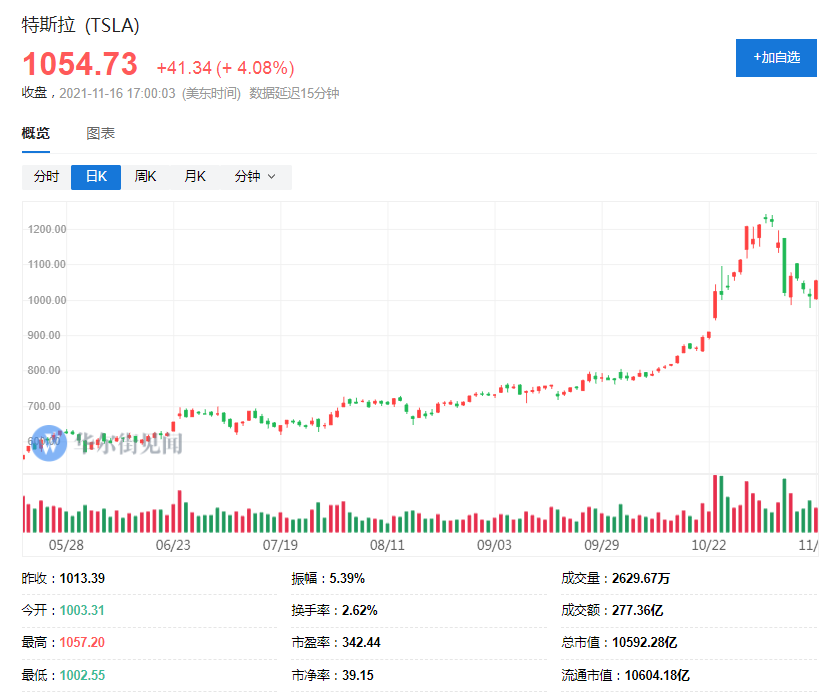This screenshot has width=836, height=697.
Task: Add Tesla to watchlist via +加自选
Action: [776, 57]
